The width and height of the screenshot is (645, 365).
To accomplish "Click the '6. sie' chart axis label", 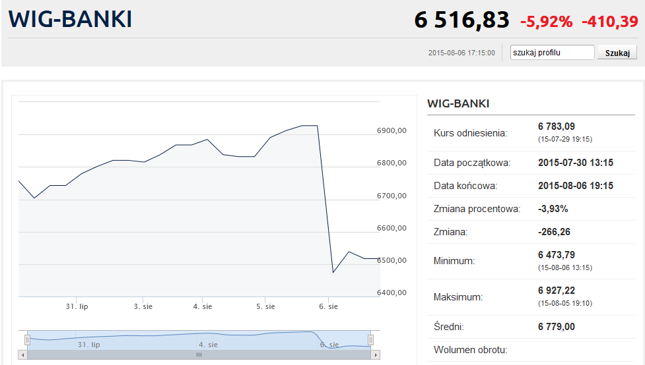I will (x=328, y=307).
